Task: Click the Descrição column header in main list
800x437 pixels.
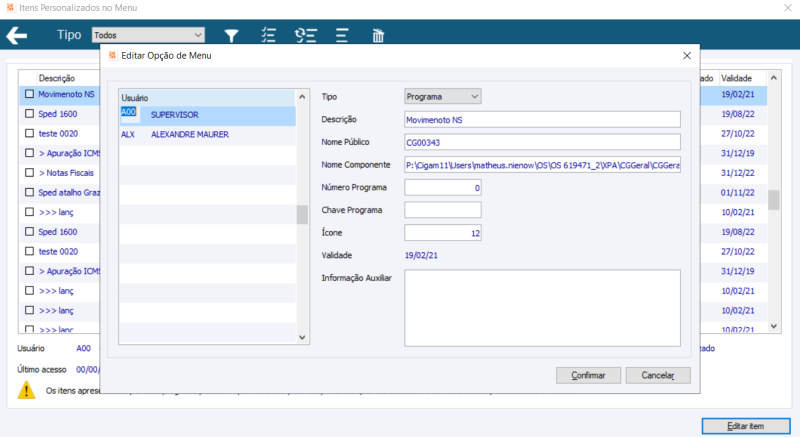Action: pos(57,78)
